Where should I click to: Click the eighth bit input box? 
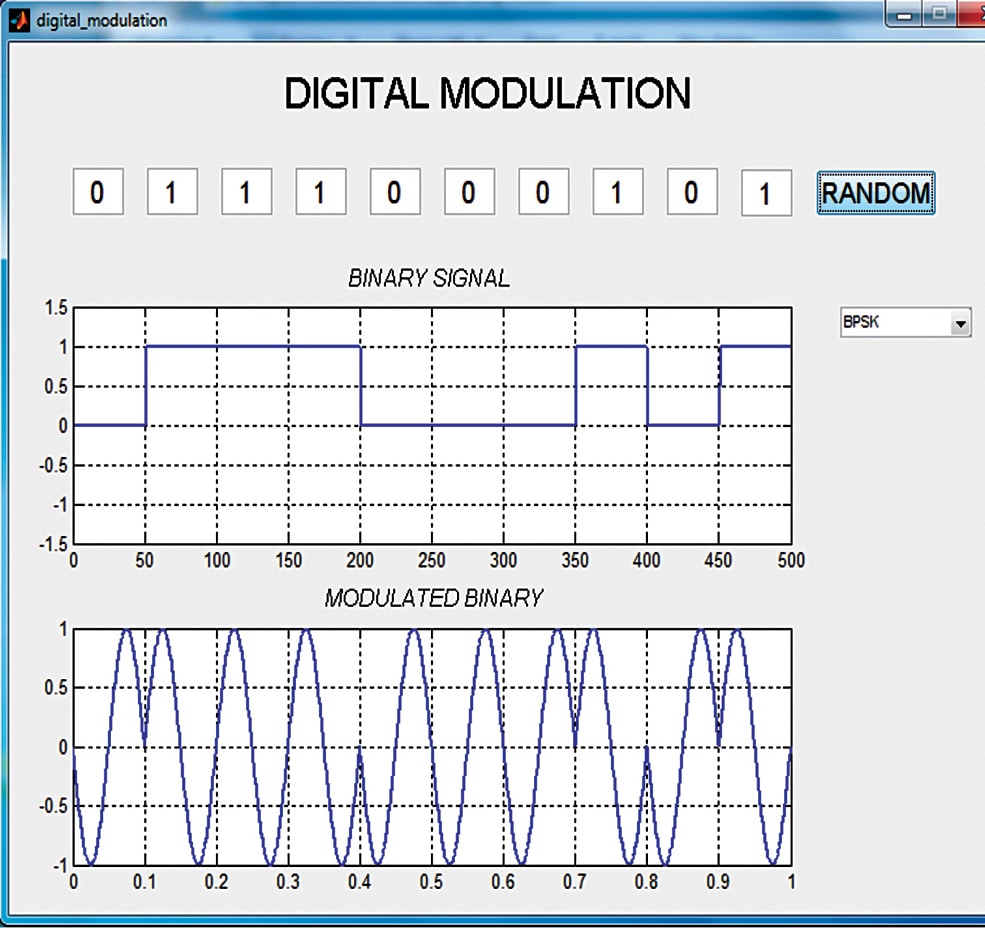617,191
